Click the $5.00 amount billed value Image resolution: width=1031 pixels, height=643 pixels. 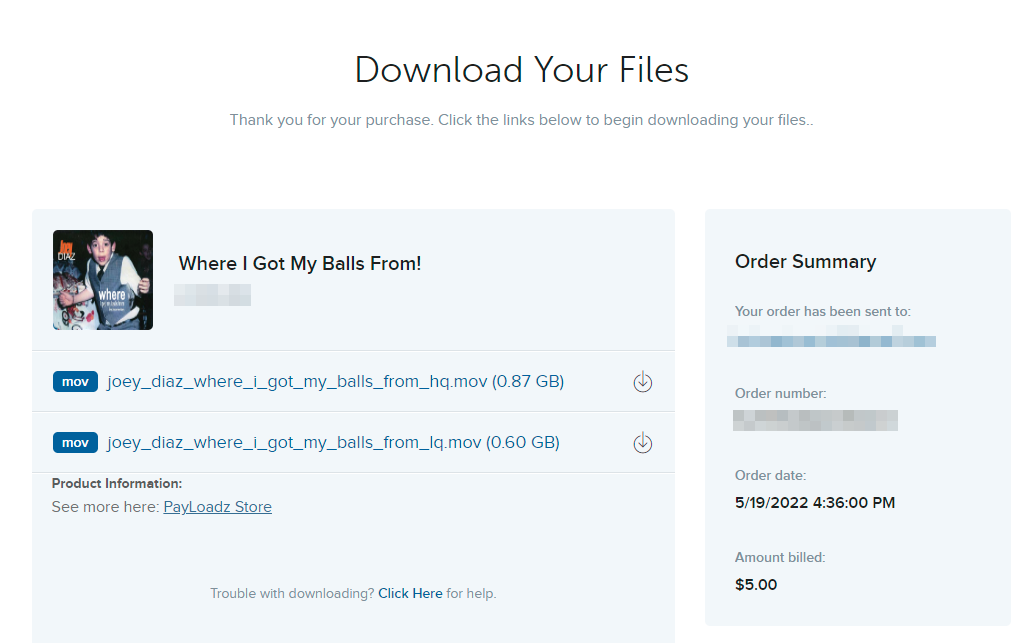756,585
